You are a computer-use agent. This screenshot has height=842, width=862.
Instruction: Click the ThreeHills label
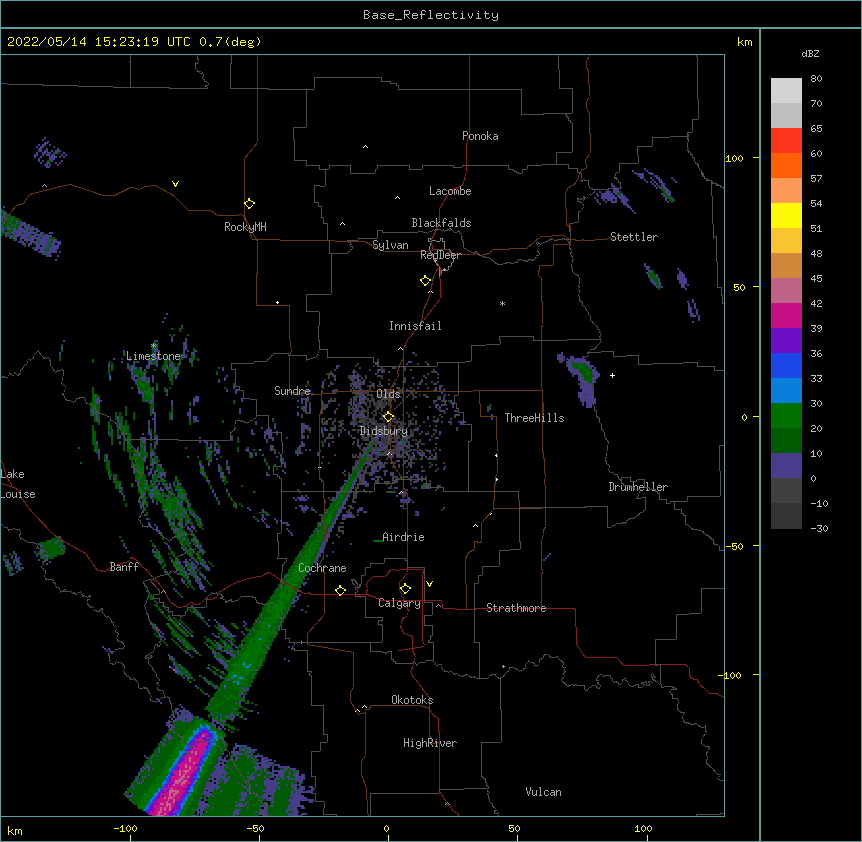tap(534, 418)
